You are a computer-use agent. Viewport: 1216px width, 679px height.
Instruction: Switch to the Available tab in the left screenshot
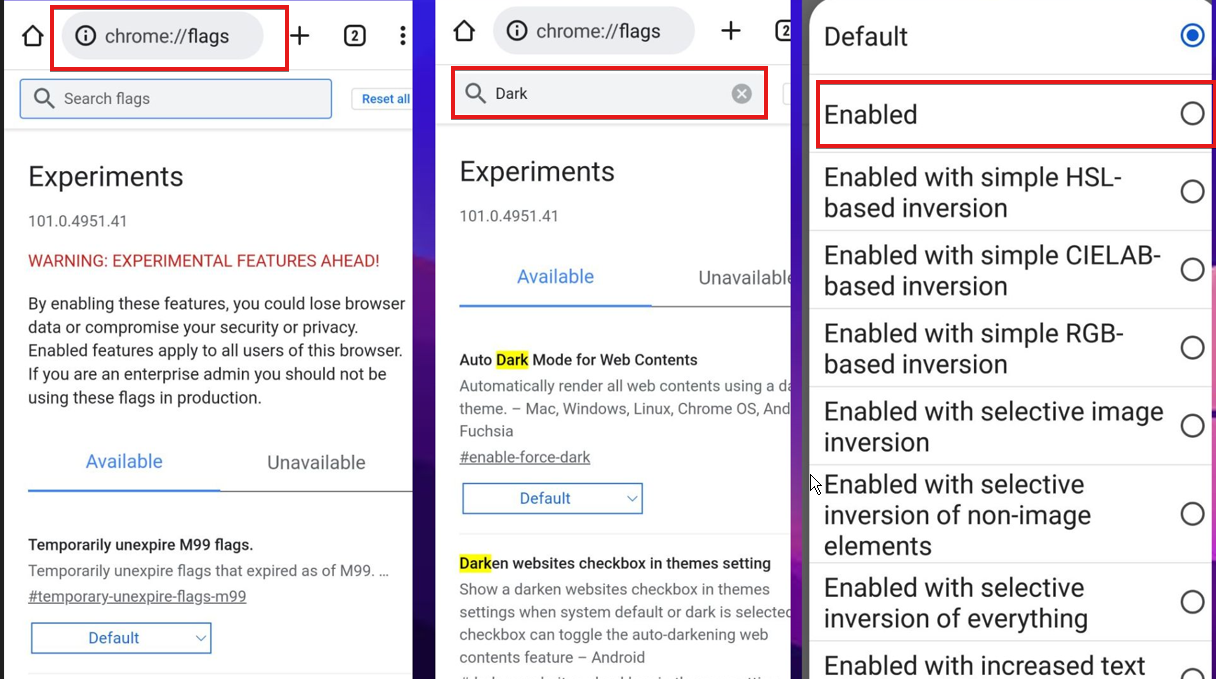point(124,462)
